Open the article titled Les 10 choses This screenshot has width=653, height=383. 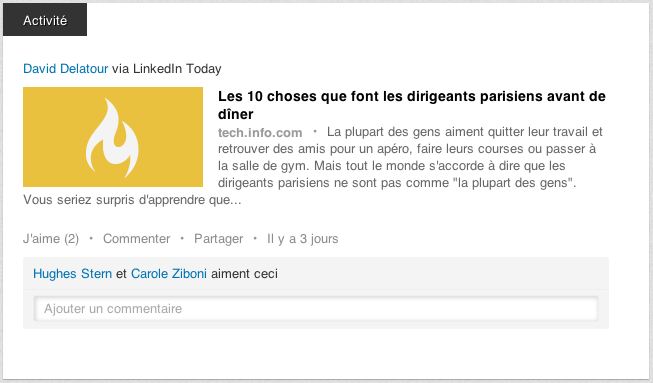click(411, 105)
